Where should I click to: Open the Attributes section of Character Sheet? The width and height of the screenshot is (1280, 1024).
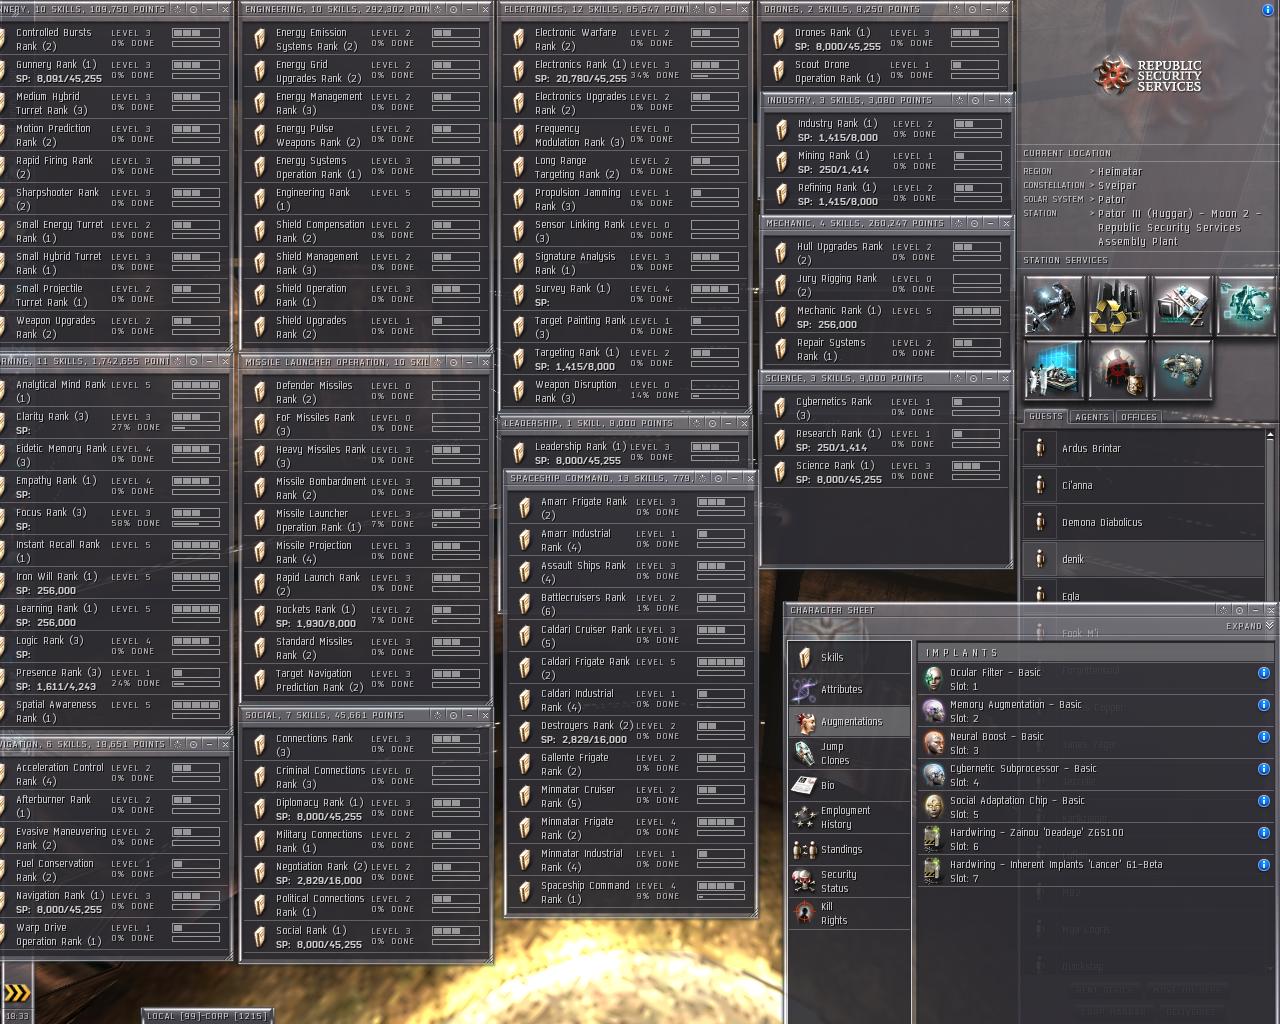click(849, 689)
